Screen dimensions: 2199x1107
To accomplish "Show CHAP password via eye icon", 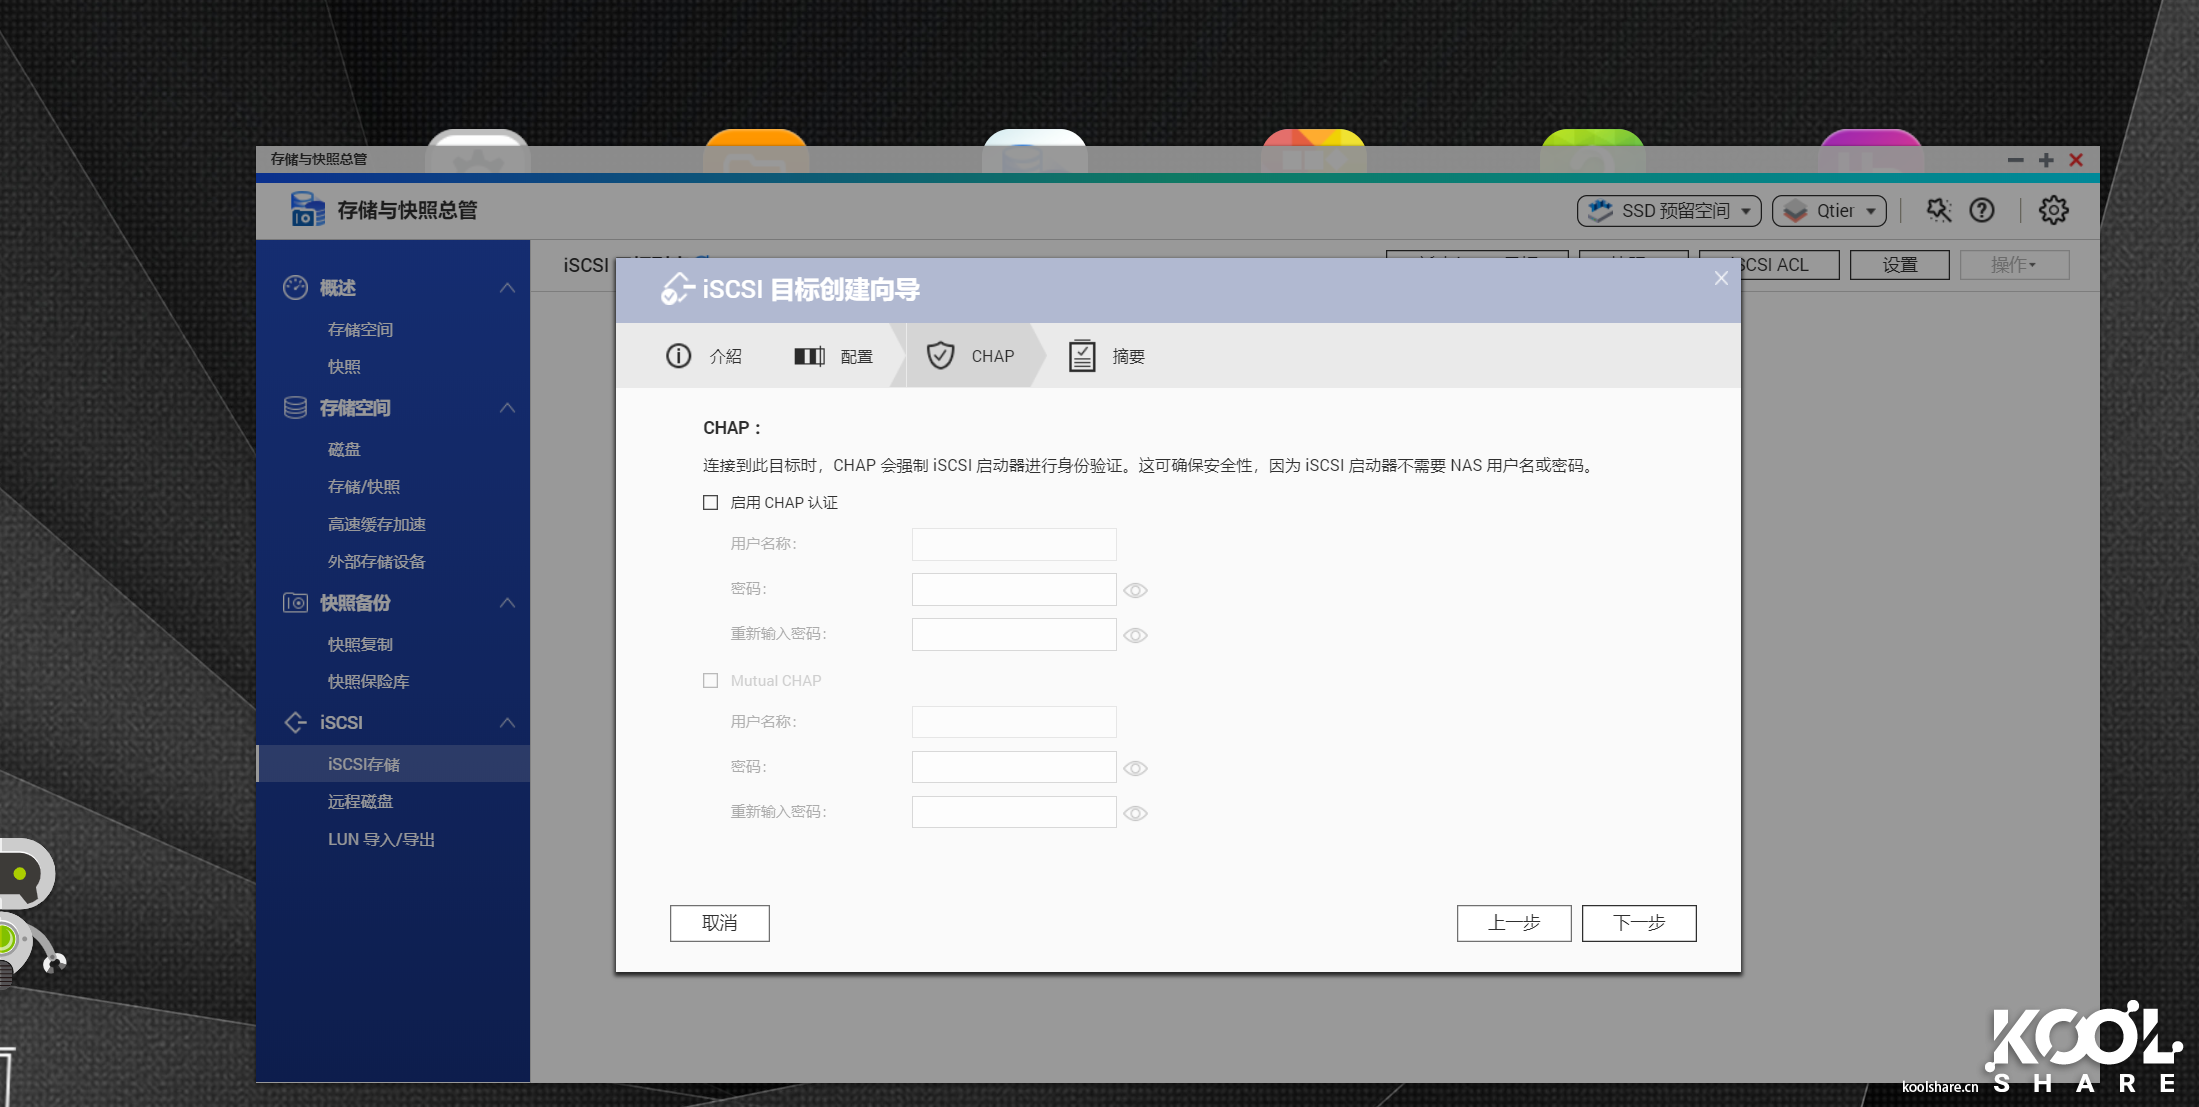I will click(x=1135, y=591).
